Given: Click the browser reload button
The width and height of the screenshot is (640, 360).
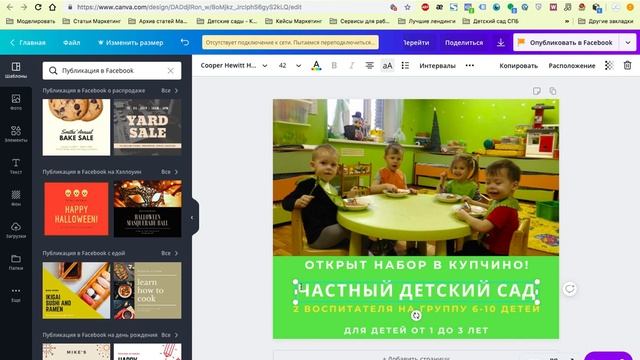Looking at the screenshot, I should (38, 7).
